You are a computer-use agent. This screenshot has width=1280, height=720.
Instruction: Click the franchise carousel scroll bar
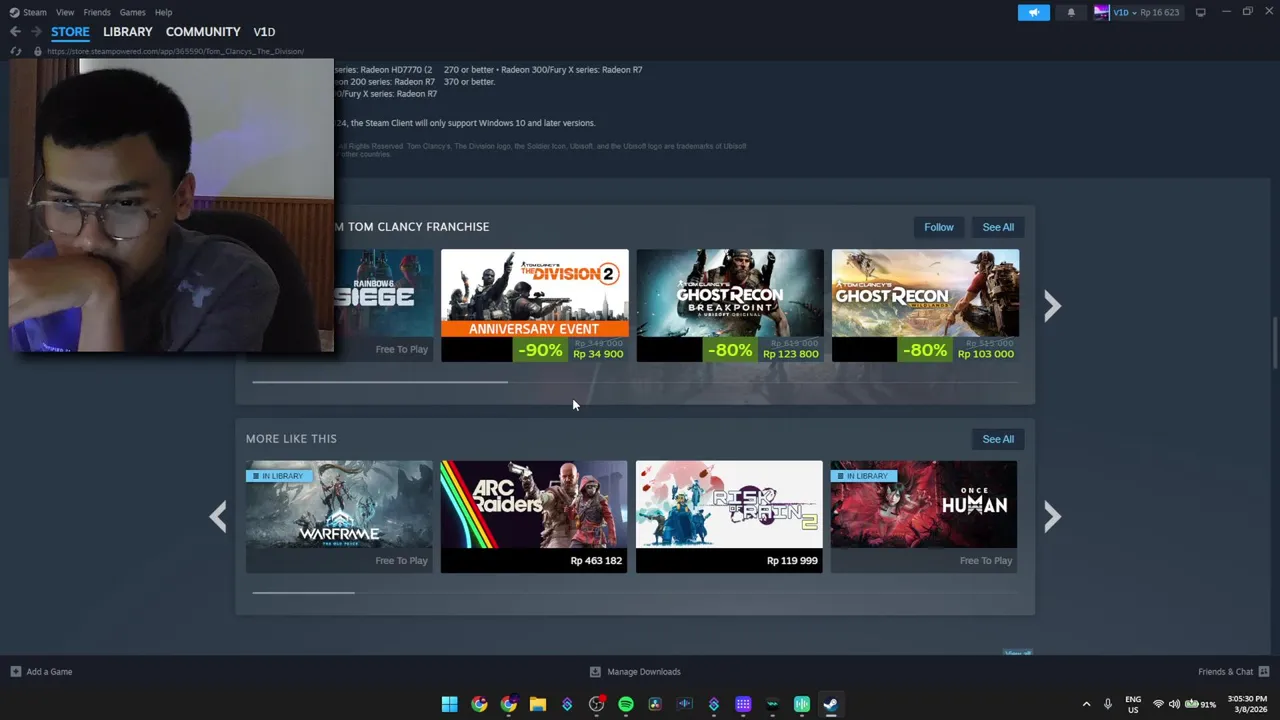pyautogui.click(x=380, y=382)
